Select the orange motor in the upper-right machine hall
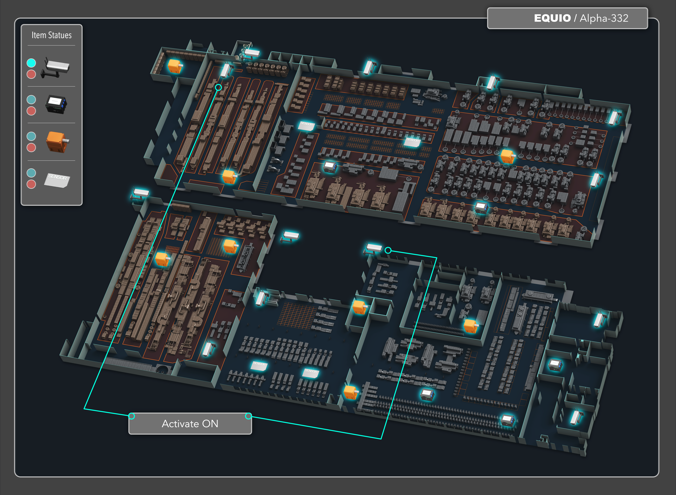Screen dimensions: 676x495 507,156
